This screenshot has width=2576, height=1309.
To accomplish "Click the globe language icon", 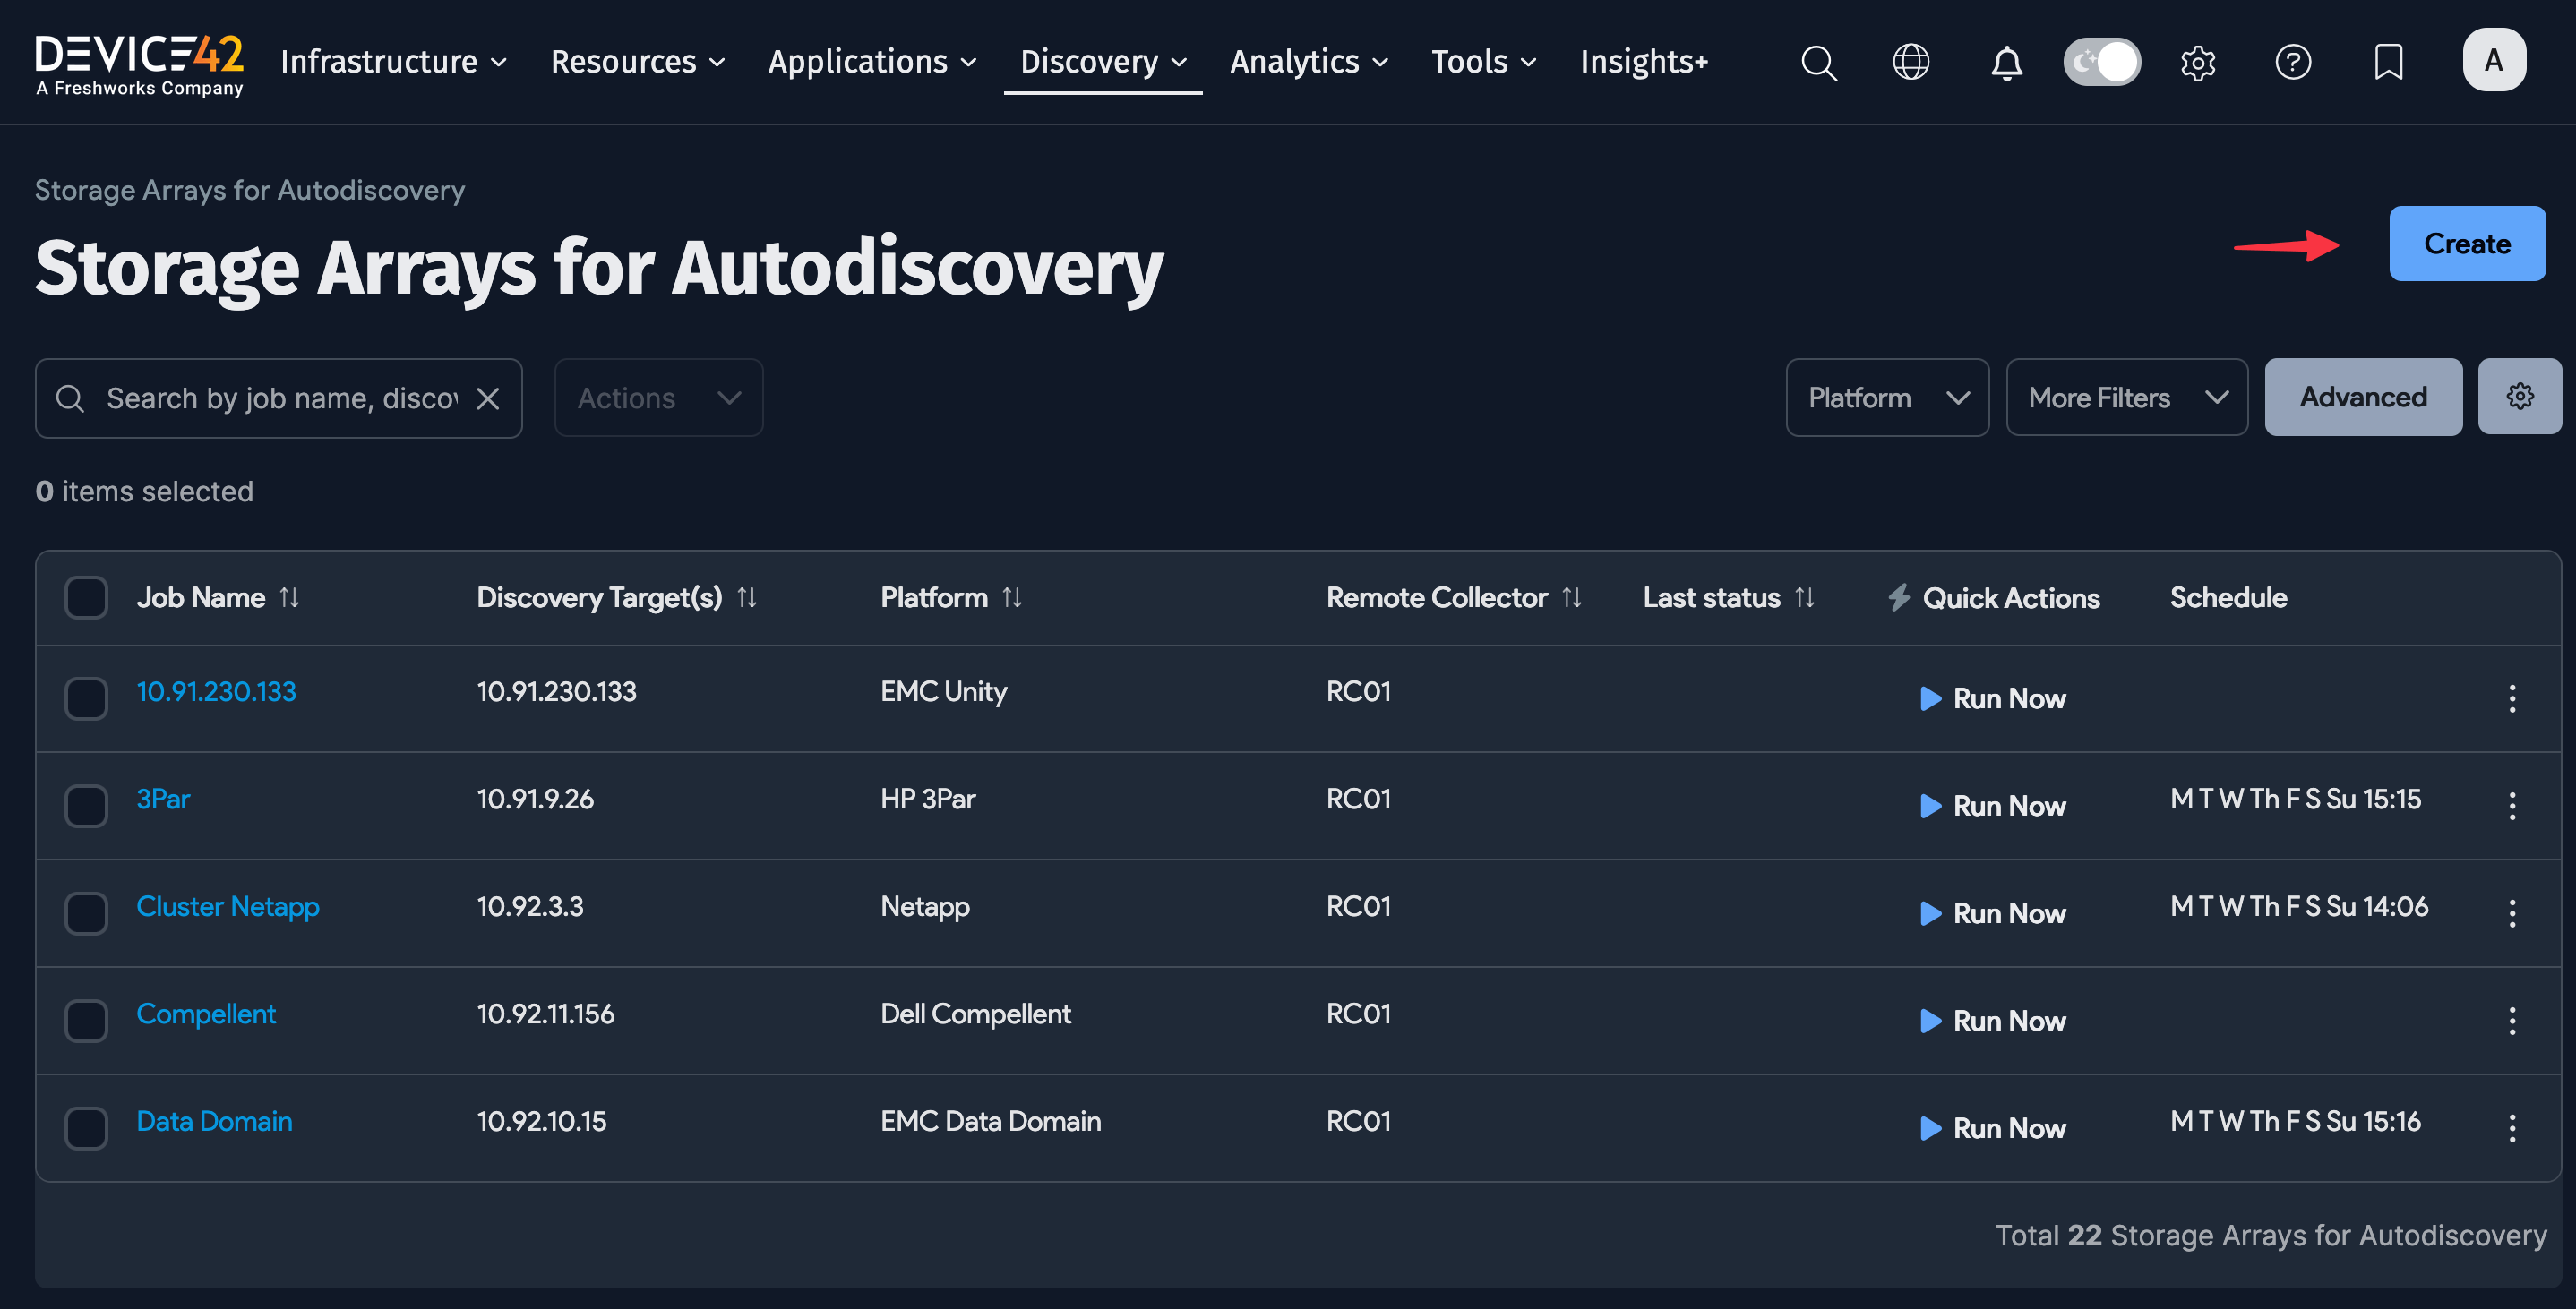I will tap(1911, 62).
